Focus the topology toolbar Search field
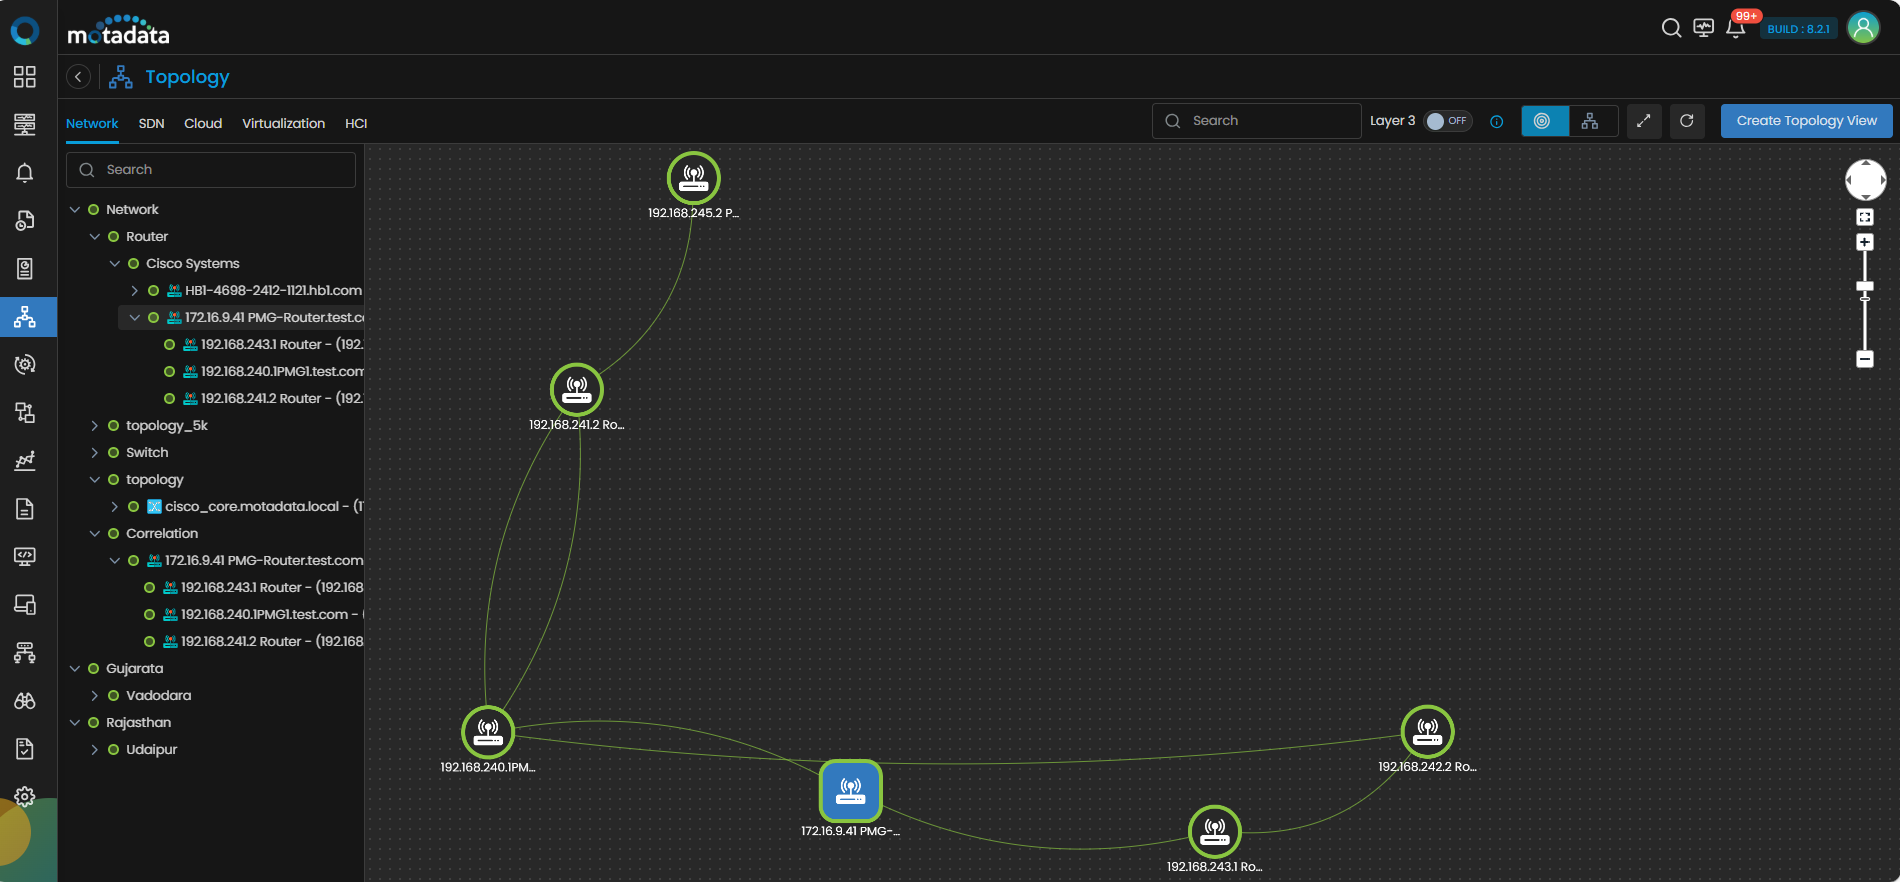The height and width of the screenshot is (882, 1900). tap(1257, 121)
